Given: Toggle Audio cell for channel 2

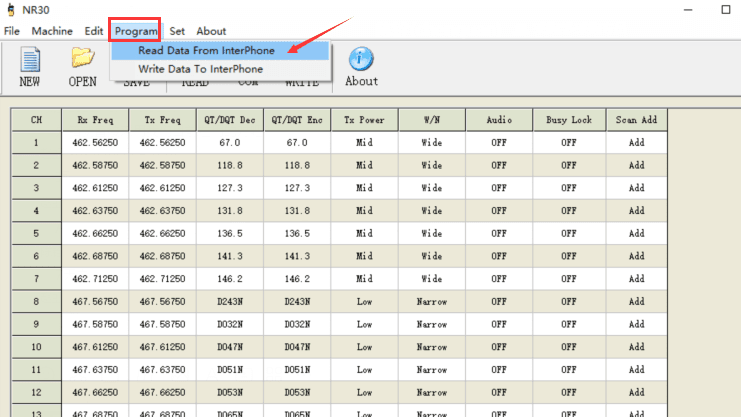Looking at the screenshot, I should pos(498,165).
